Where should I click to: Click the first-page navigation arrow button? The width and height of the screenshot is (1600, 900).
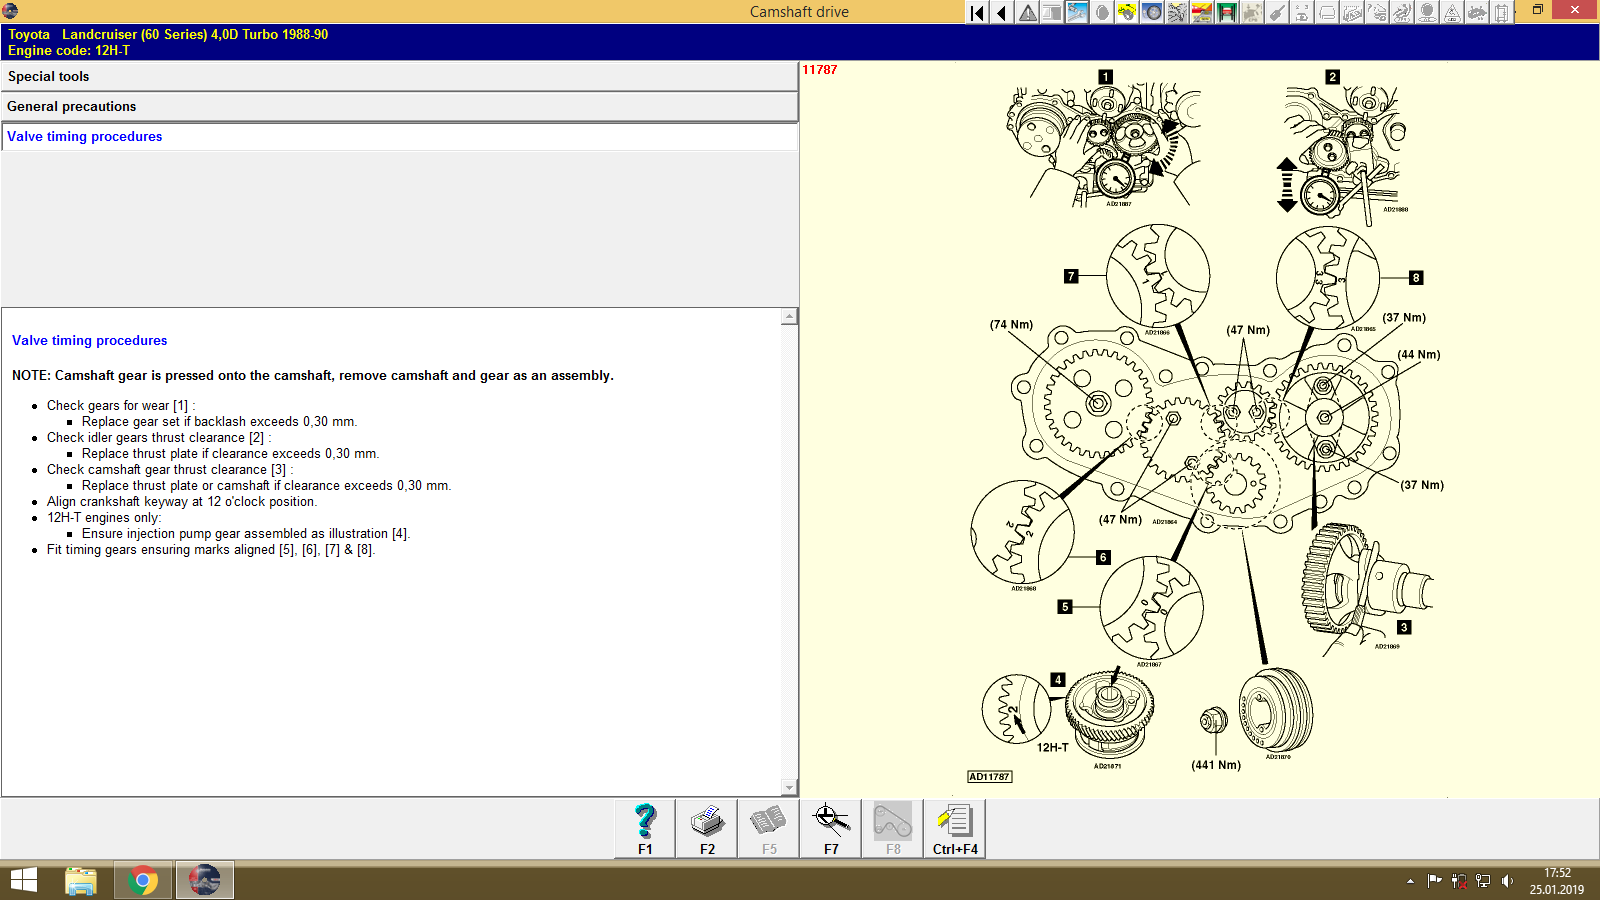click(976, 11)
